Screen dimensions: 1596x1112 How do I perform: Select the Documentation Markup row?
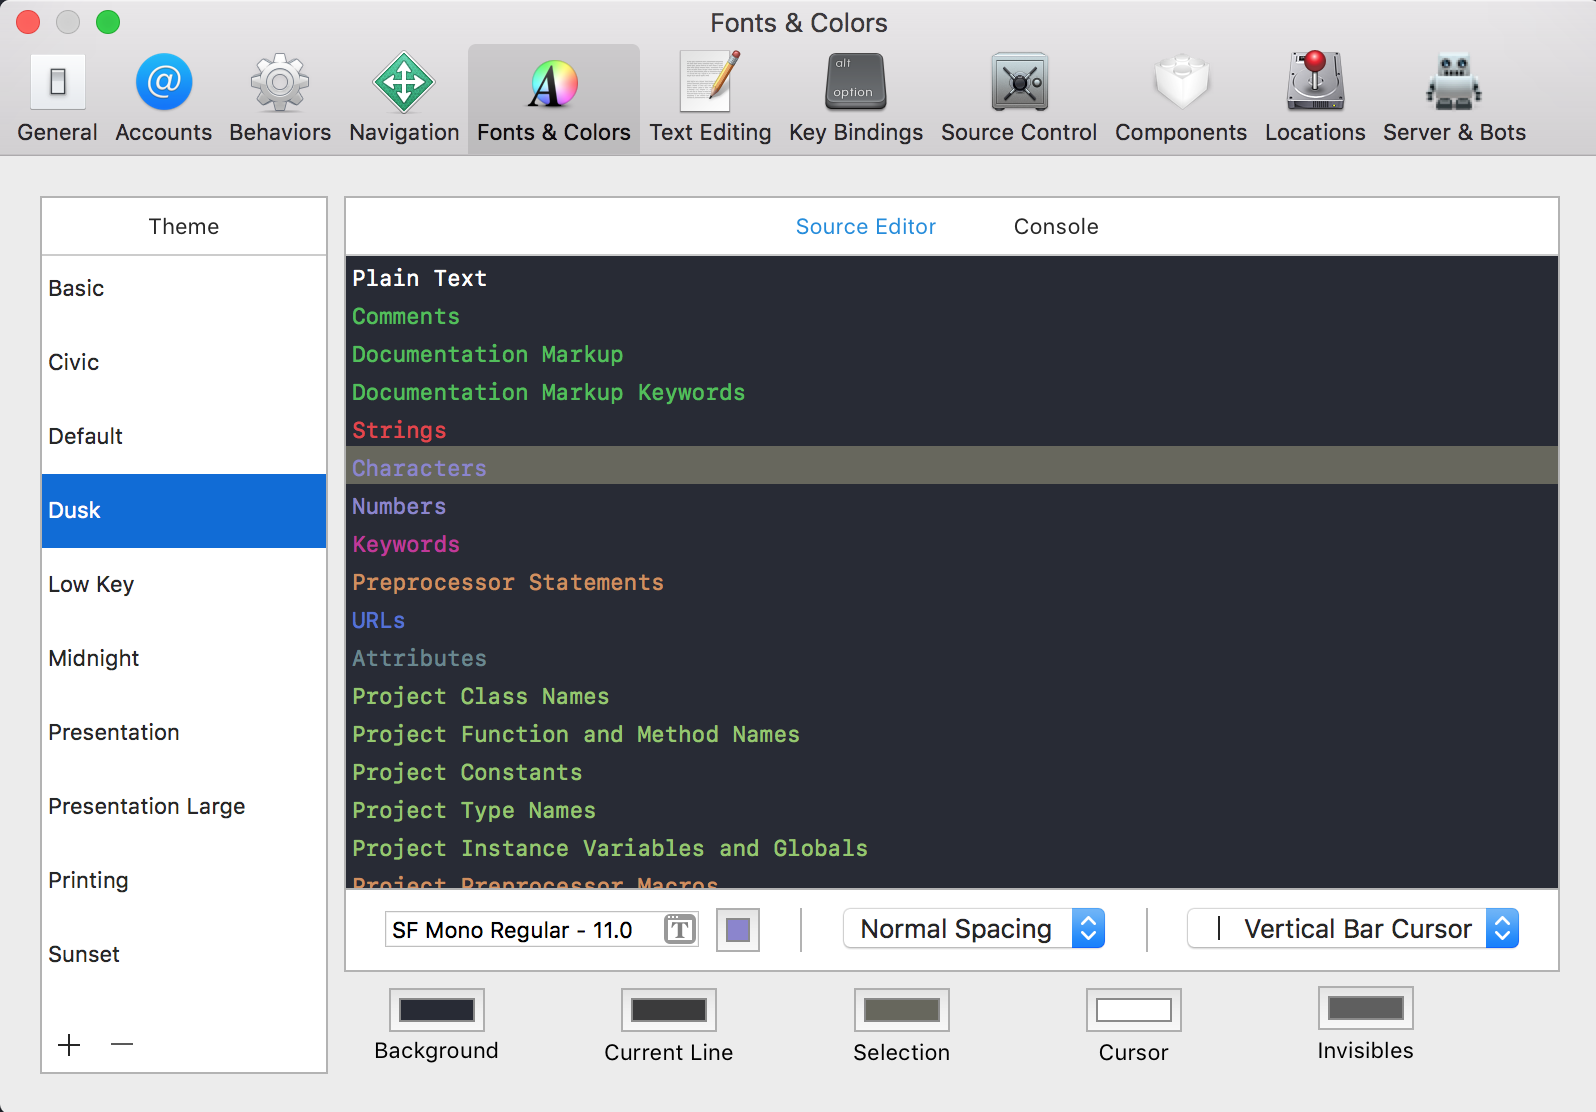[x=952, y=354]
